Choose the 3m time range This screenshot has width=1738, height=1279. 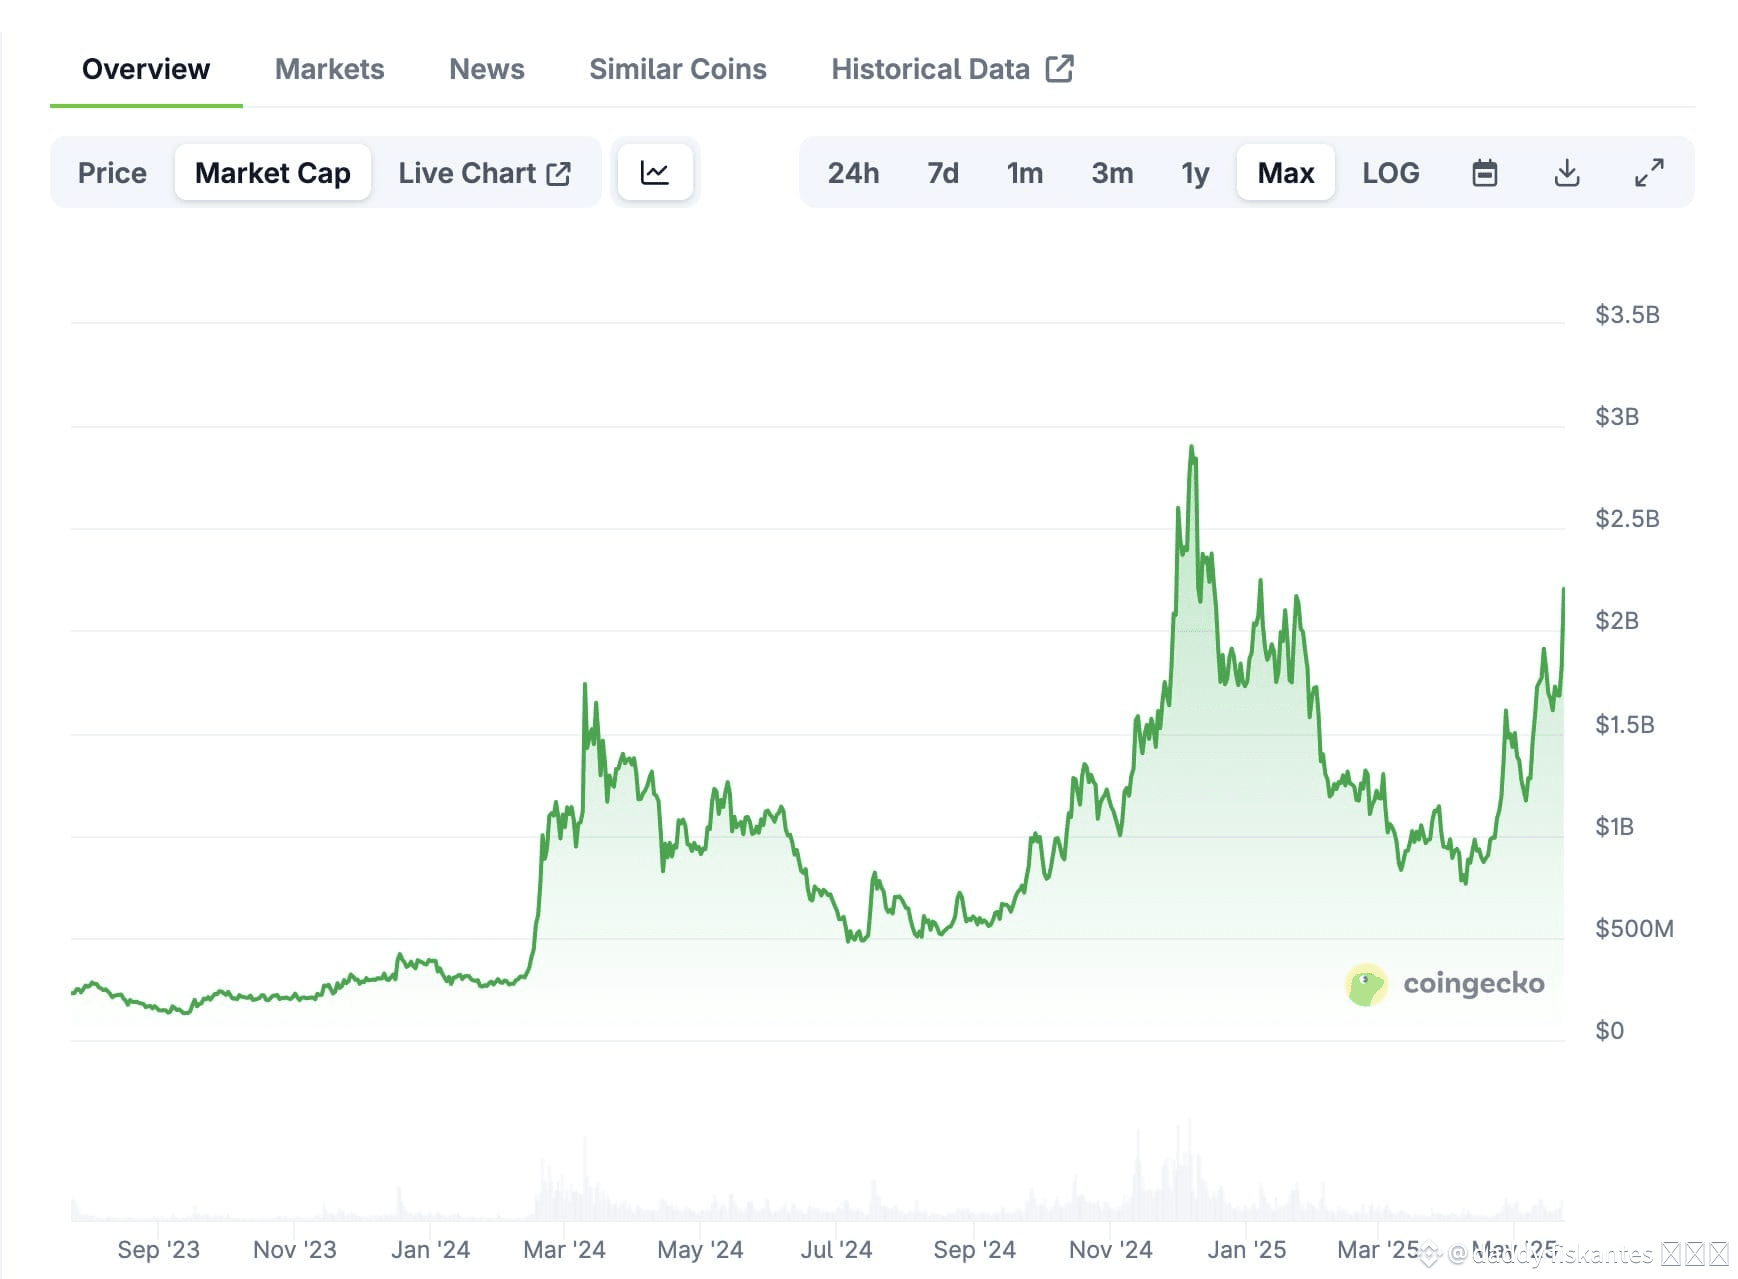(x=1112, y=173)
